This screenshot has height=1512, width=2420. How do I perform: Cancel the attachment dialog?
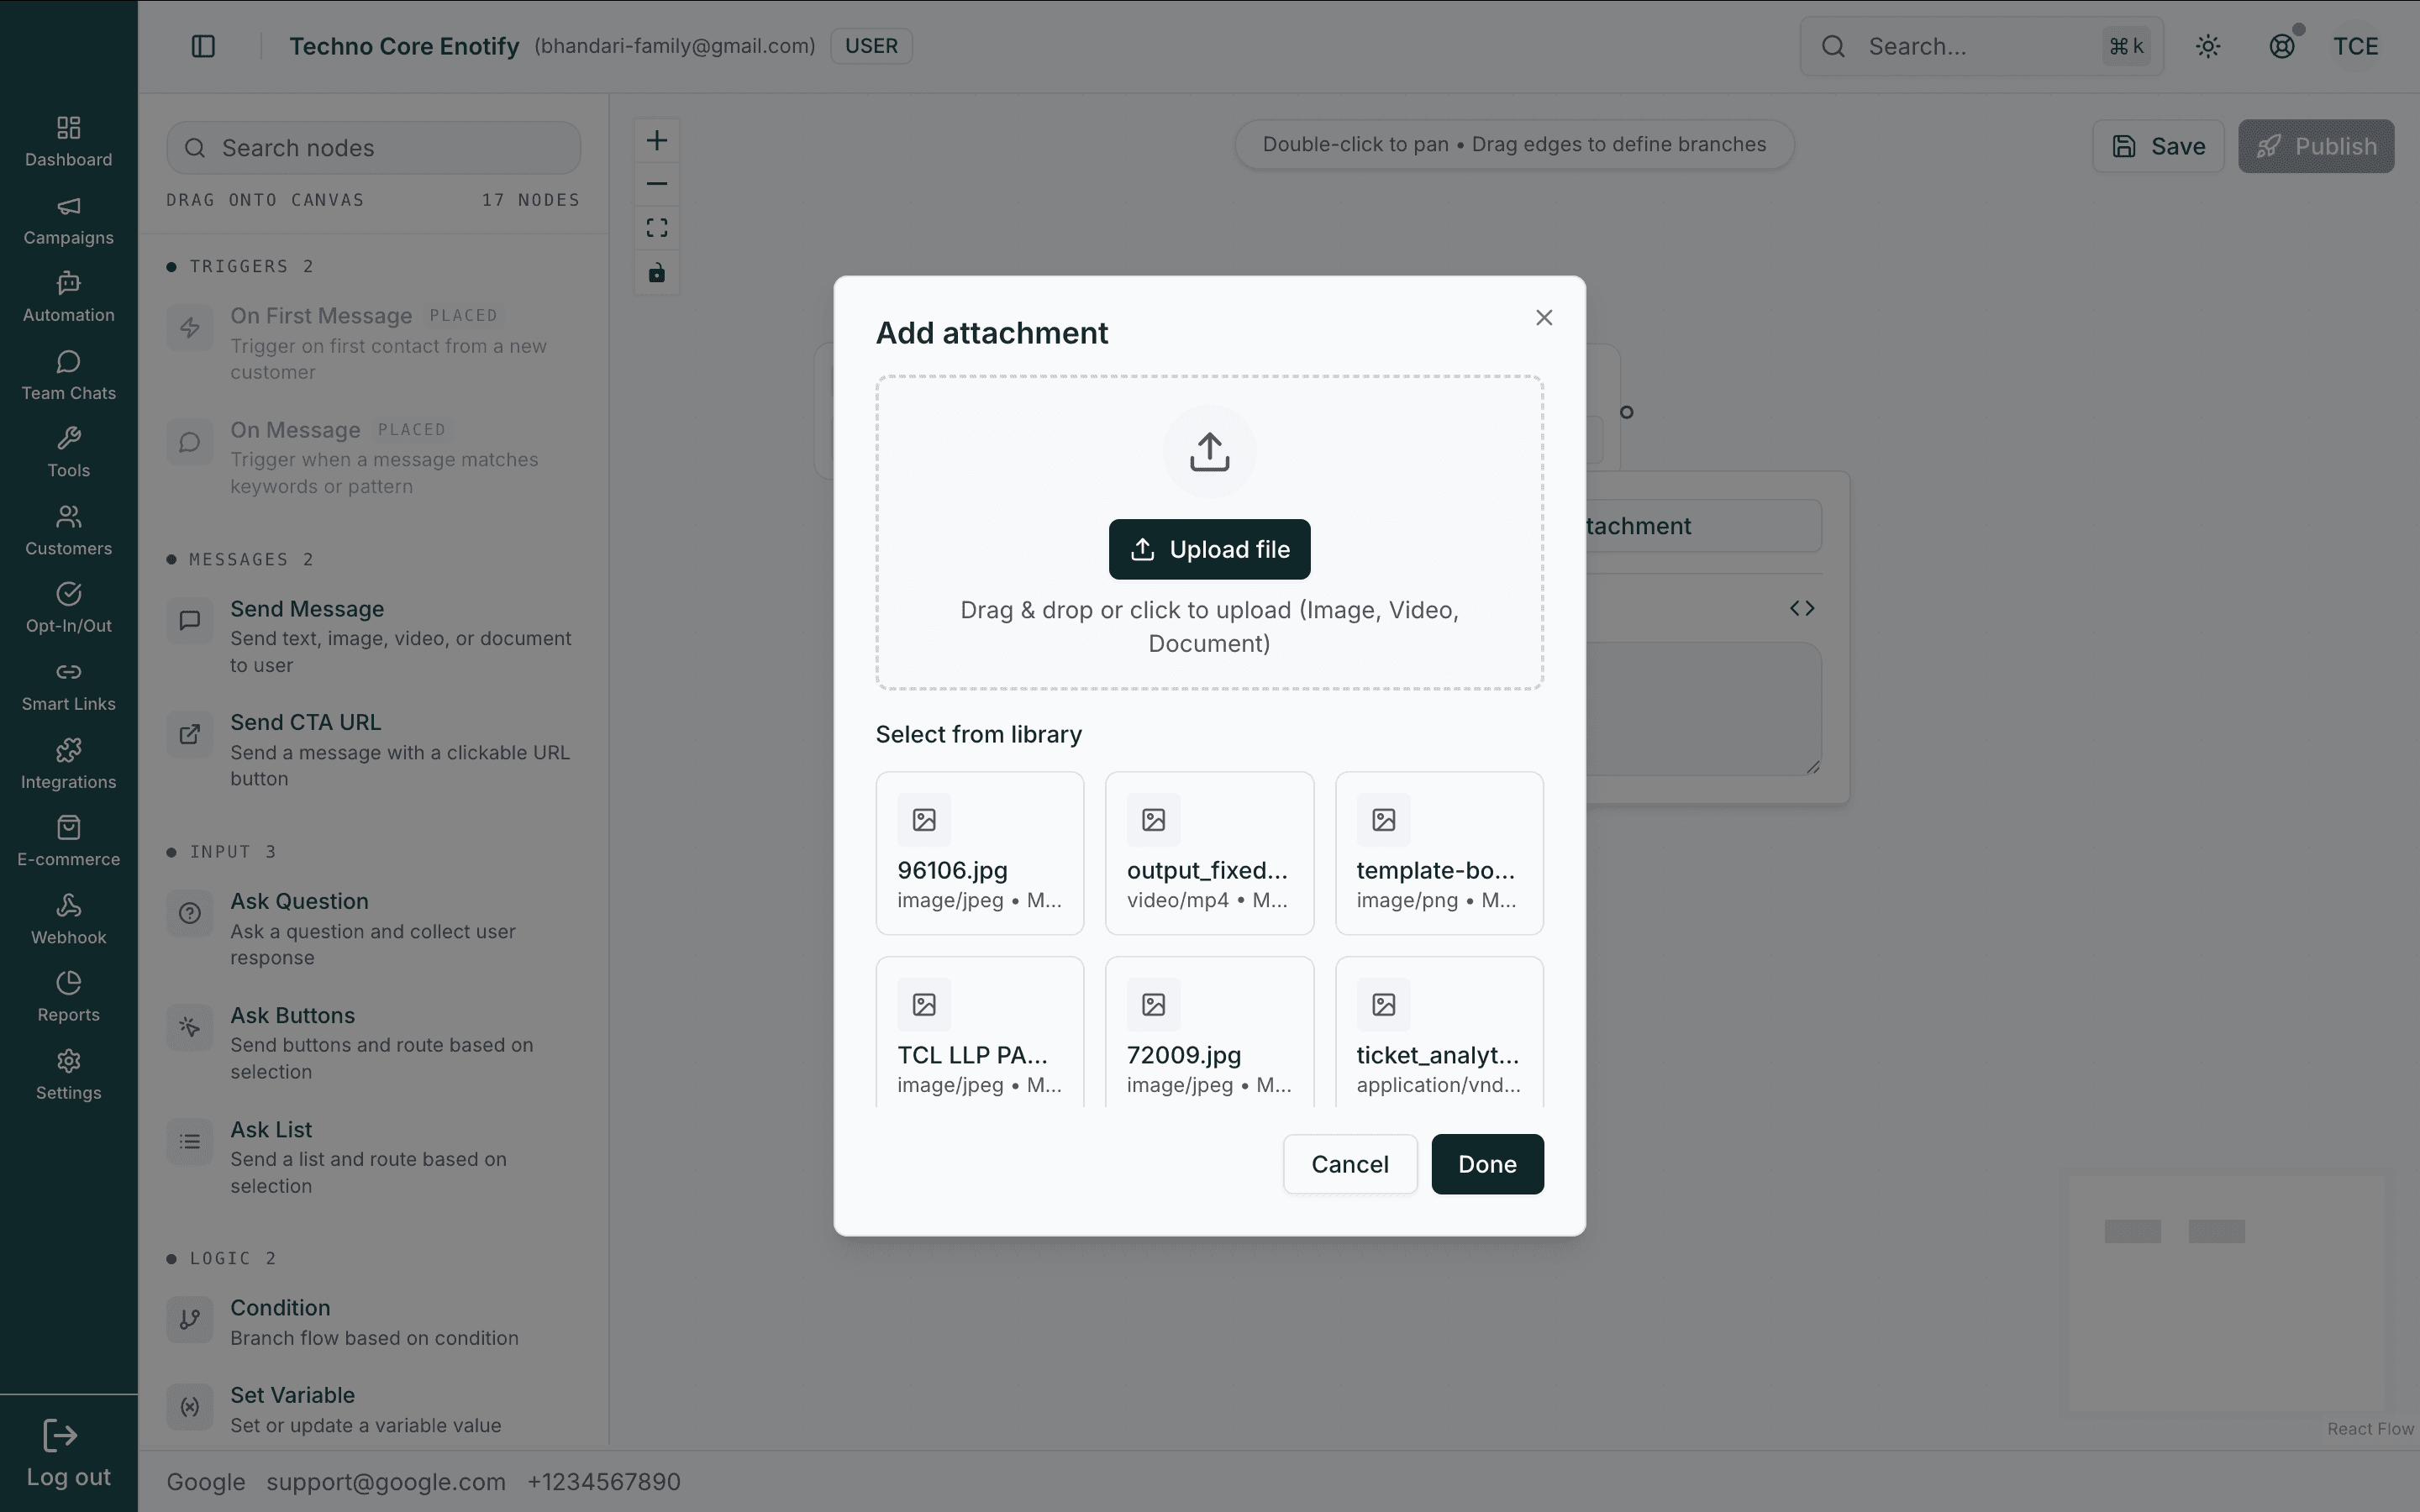click(1350, 1164)
